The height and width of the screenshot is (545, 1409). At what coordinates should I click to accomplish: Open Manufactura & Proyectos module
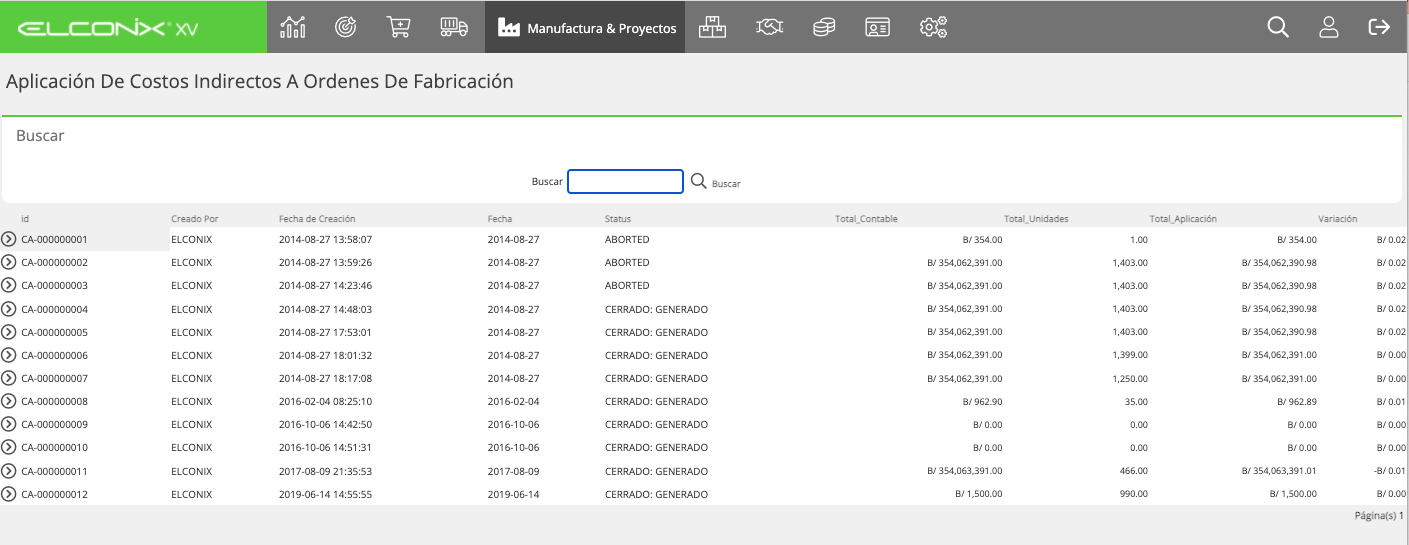pos(585,28)
